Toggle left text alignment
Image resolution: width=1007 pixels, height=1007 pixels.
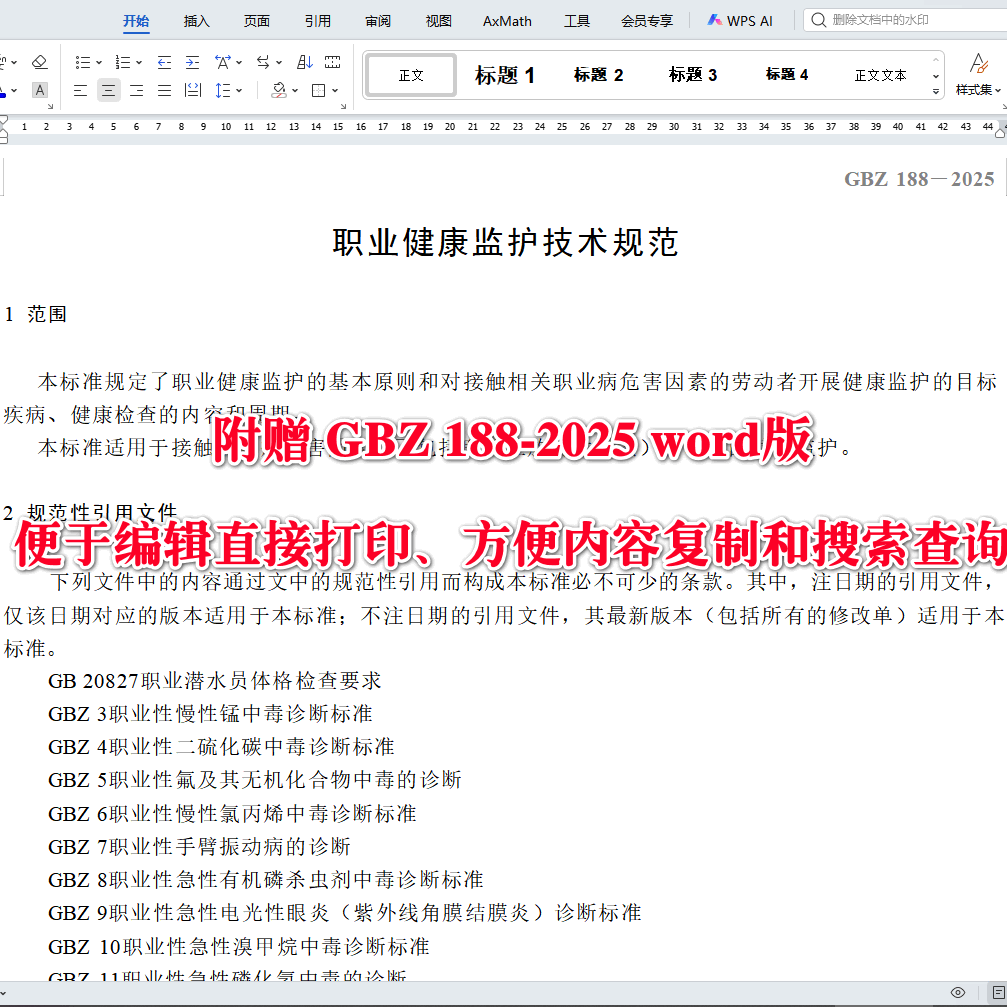[81, 90]
